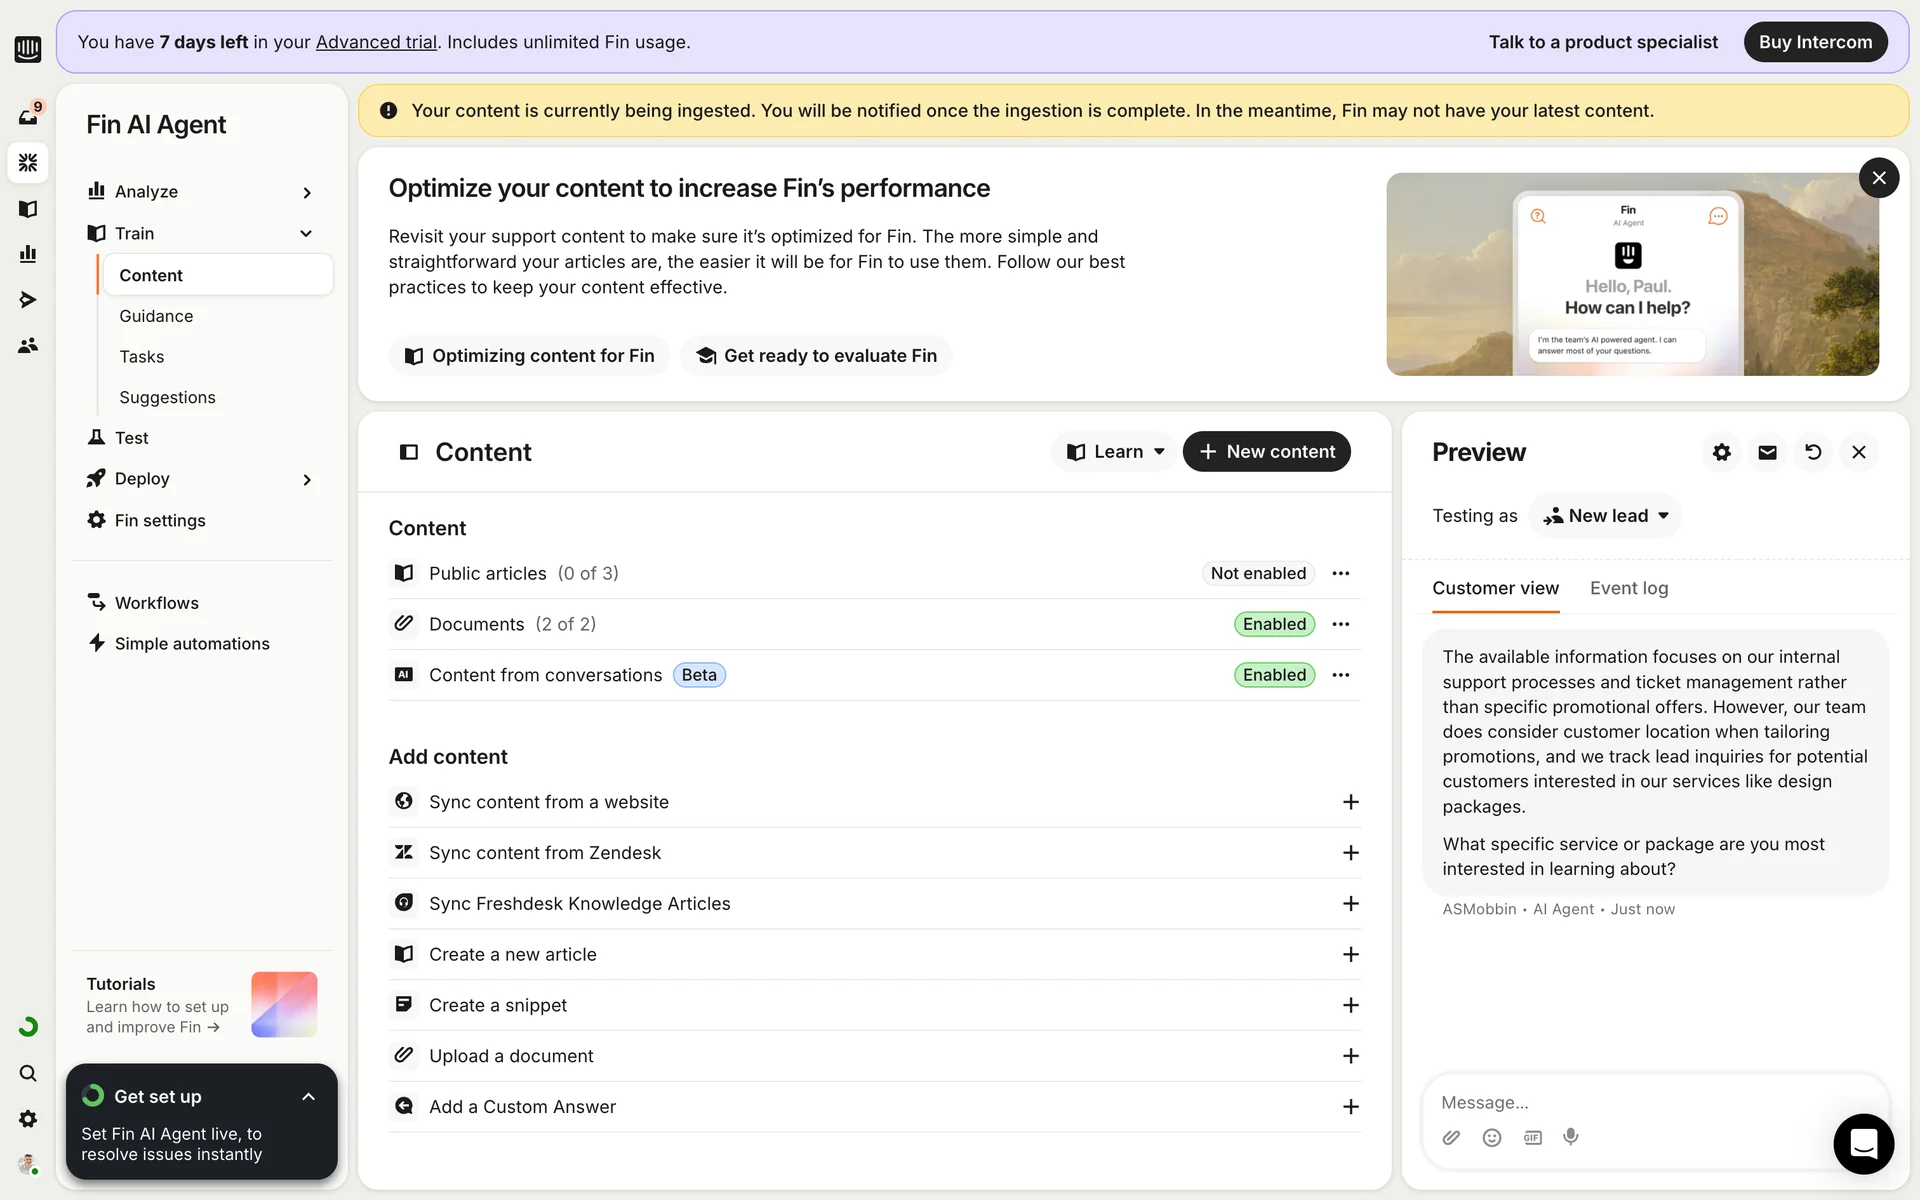Collapse the Train section
The image size is (1920, 1200).
[306, 233]
